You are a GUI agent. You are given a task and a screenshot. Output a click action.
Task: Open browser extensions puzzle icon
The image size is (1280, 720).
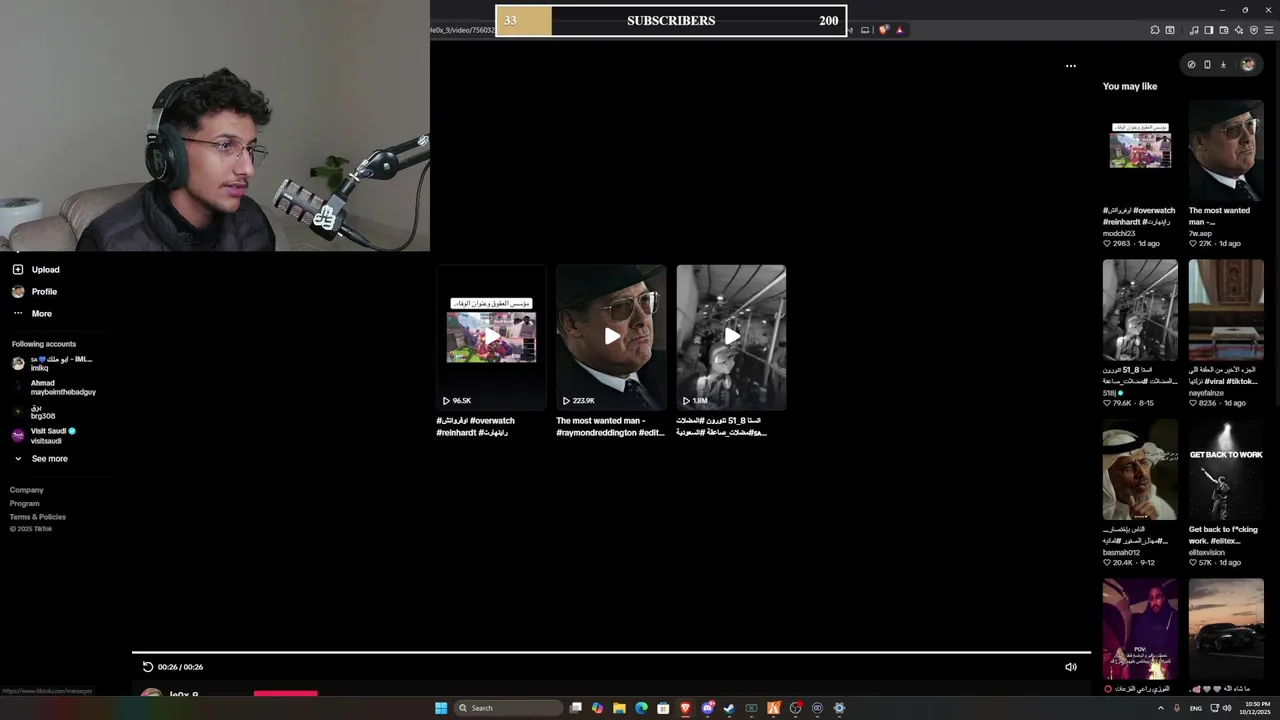pos(1155,30)
